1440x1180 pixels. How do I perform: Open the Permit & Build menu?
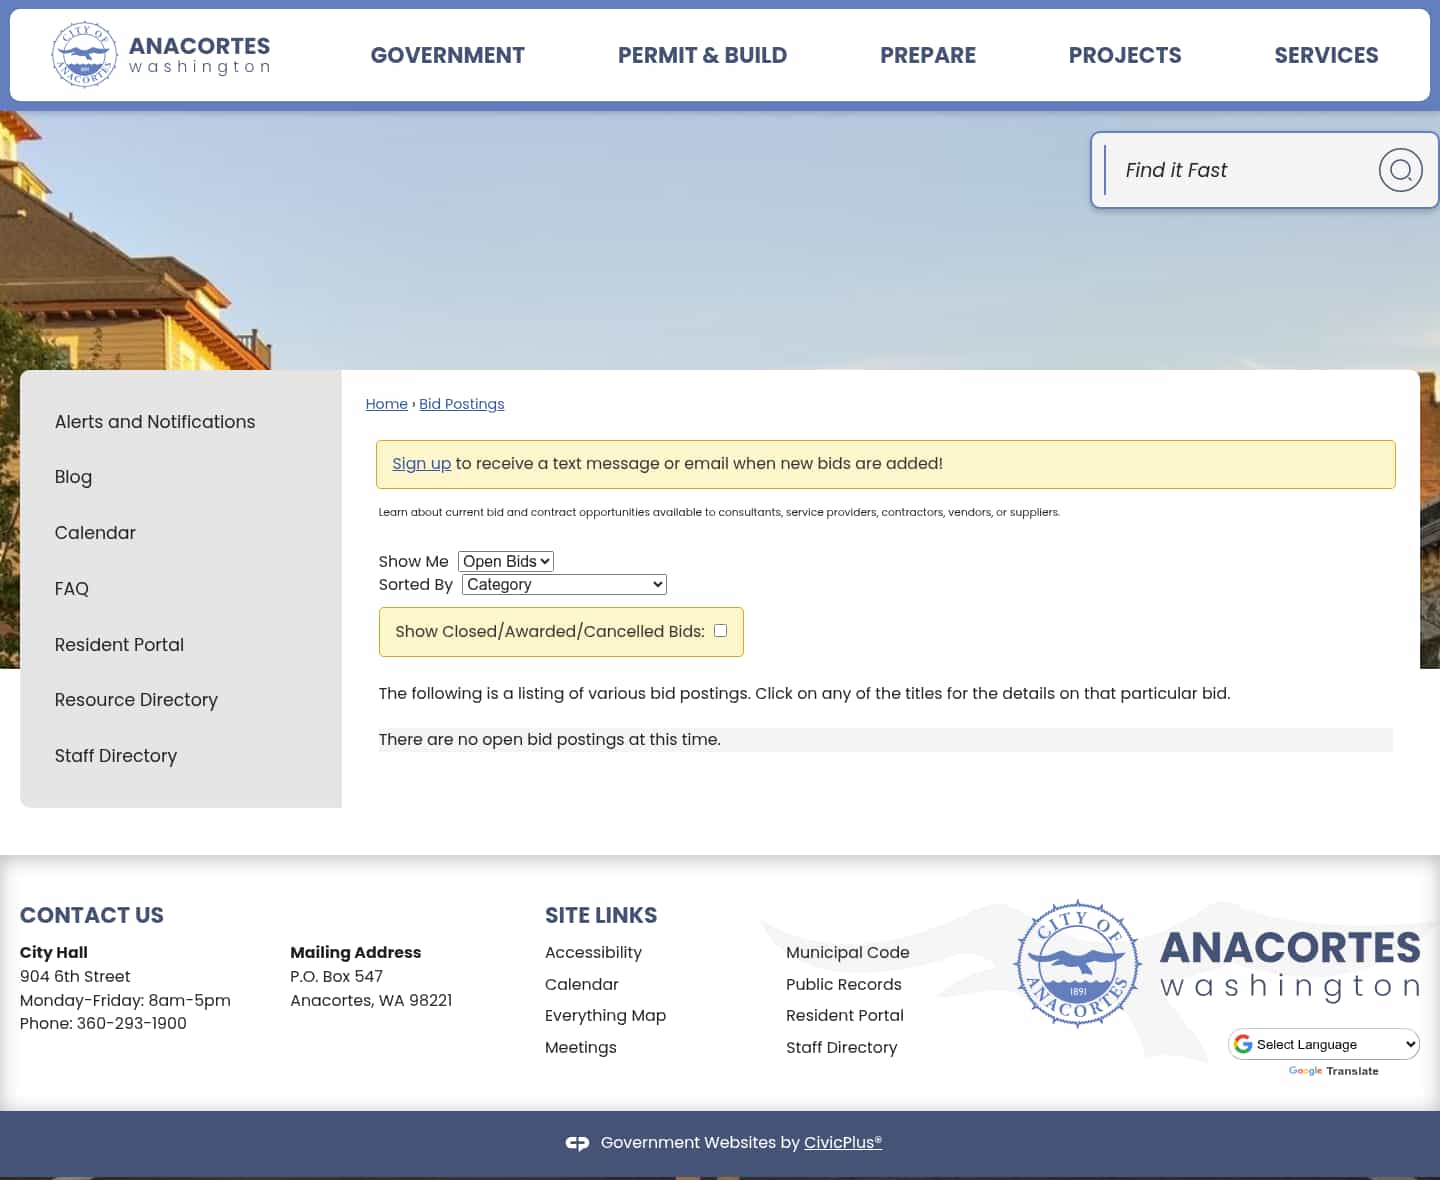point(702,55)
